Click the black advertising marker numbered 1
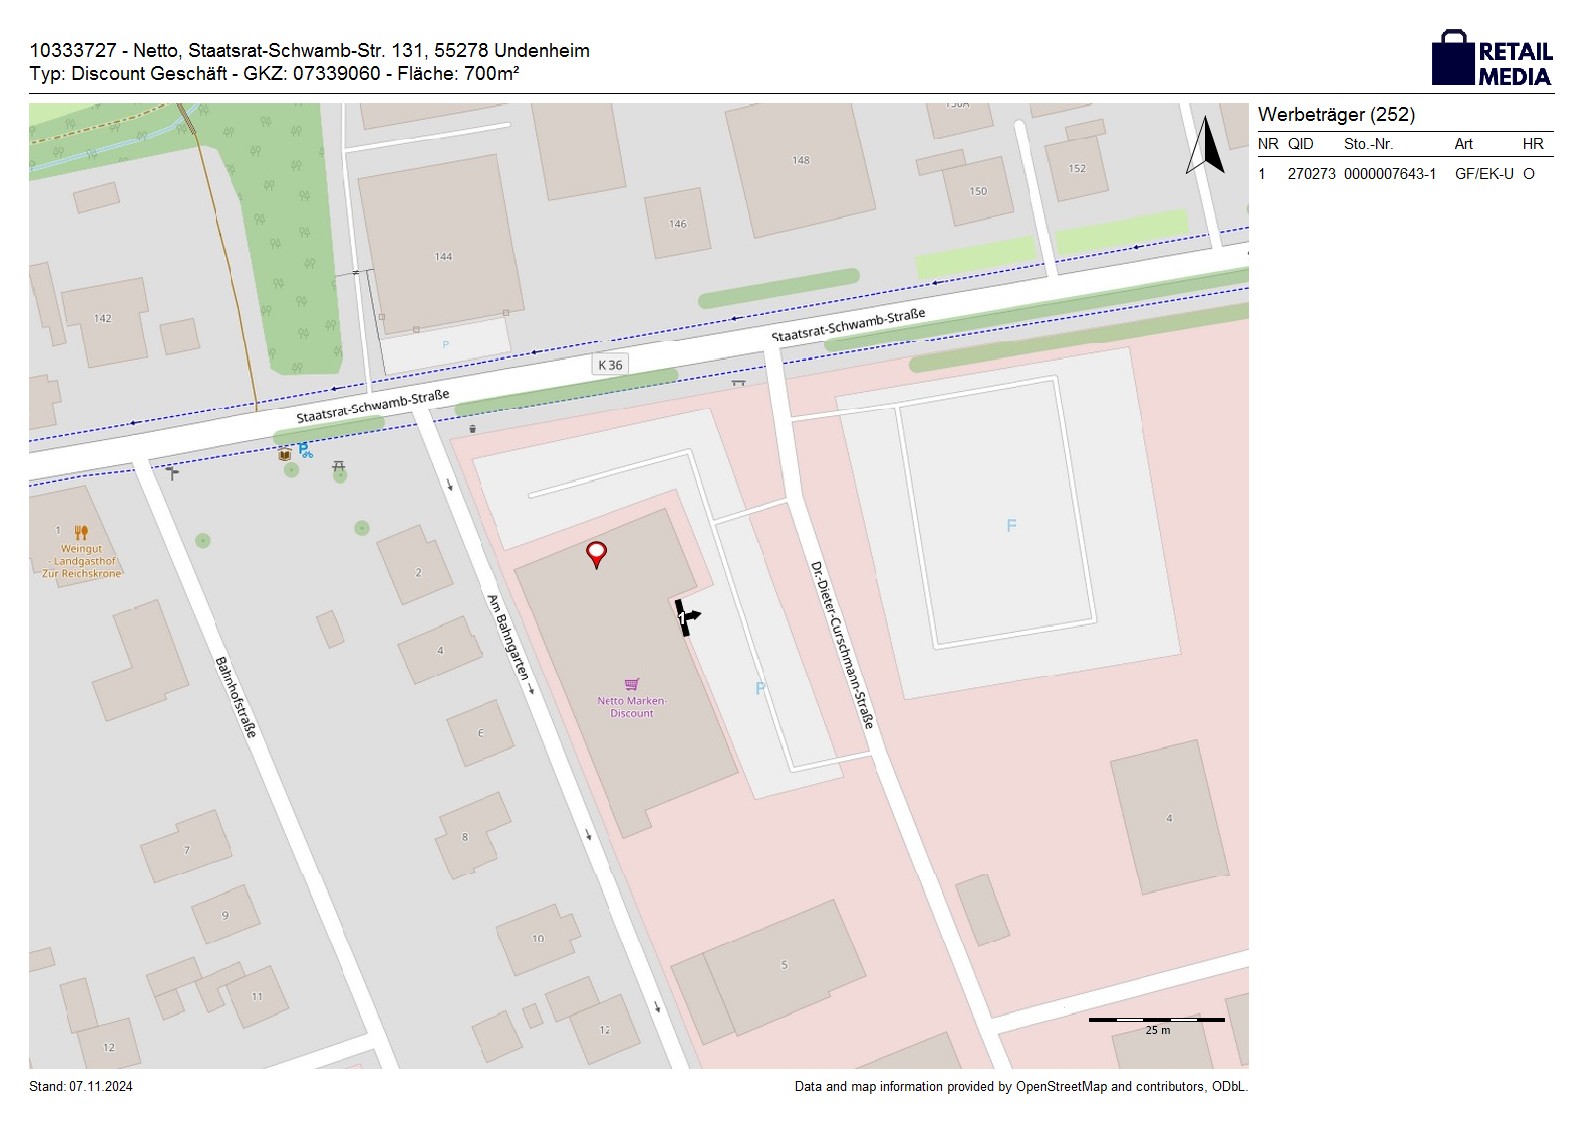Image resolution: width=1587 pixels, height=1123 pixels. (x=685, y=618)
